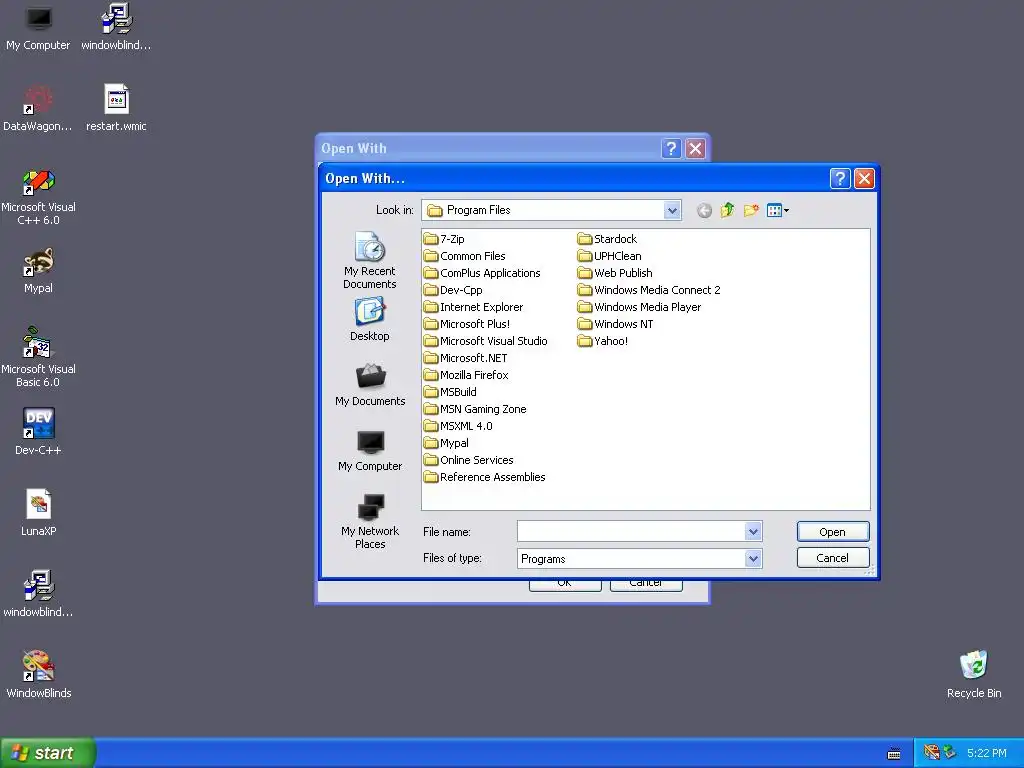The width and height of the screenshot is (1024, 768).
Task: Select the MSBuild folder
Action: pos(451,392)
